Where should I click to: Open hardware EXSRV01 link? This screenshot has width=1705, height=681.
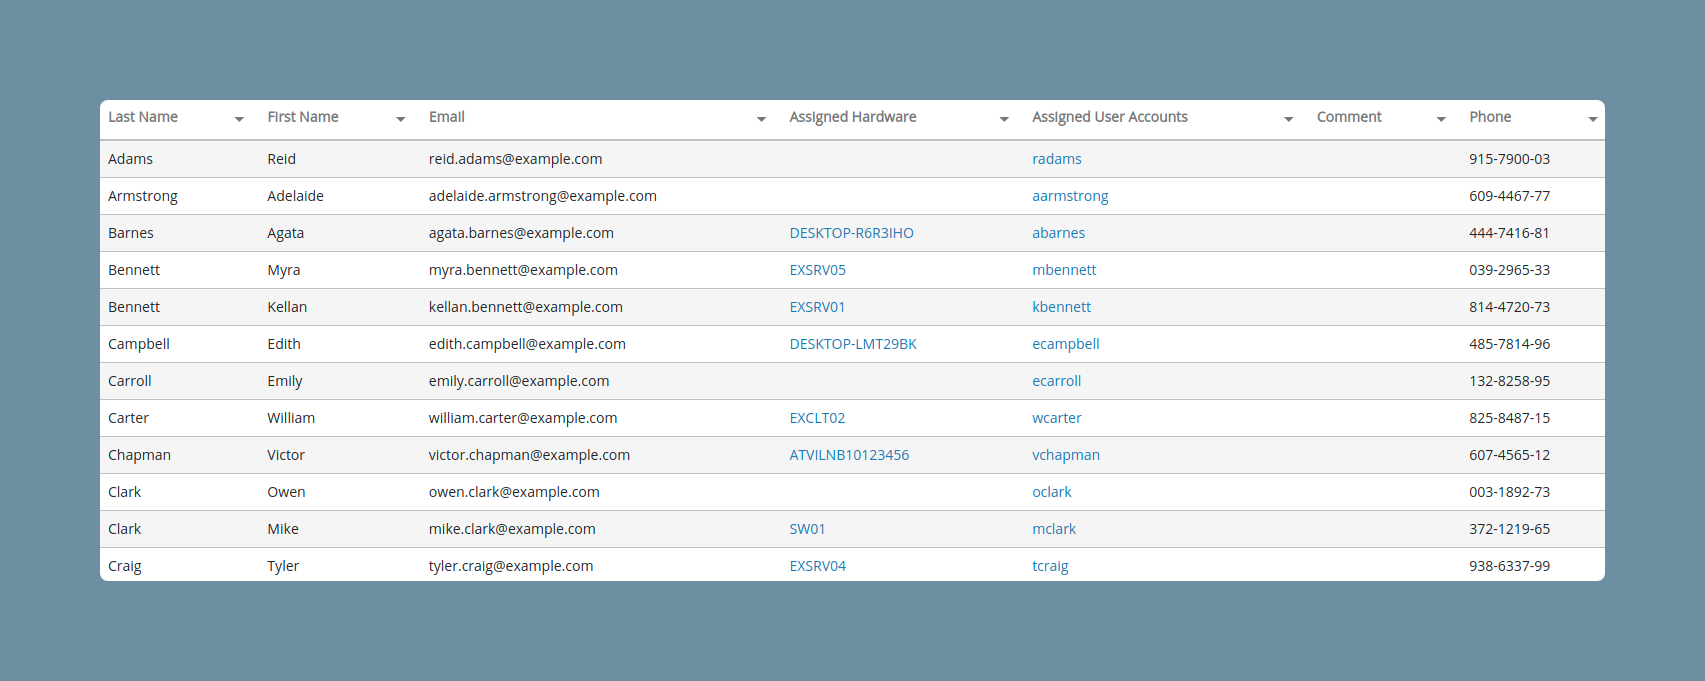coord(818,307)
